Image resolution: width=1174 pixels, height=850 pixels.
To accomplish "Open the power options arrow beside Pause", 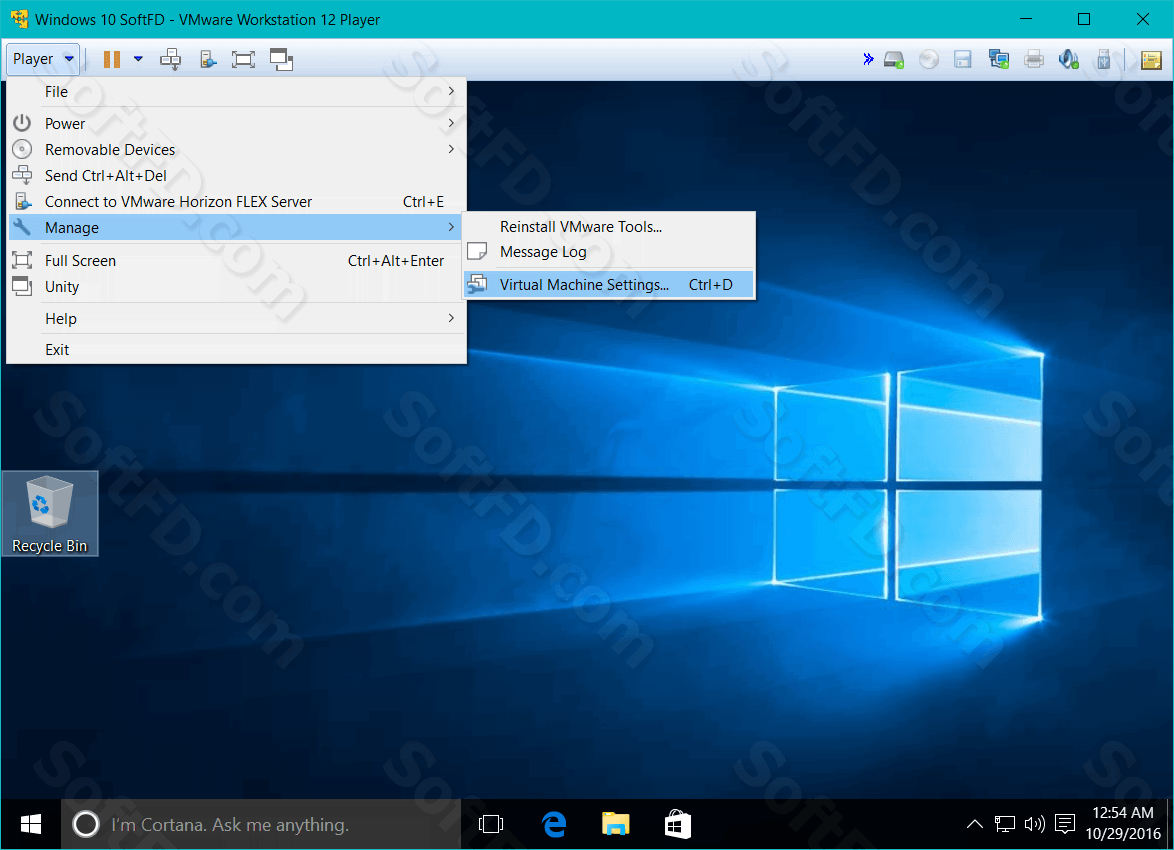I will 138,59.
